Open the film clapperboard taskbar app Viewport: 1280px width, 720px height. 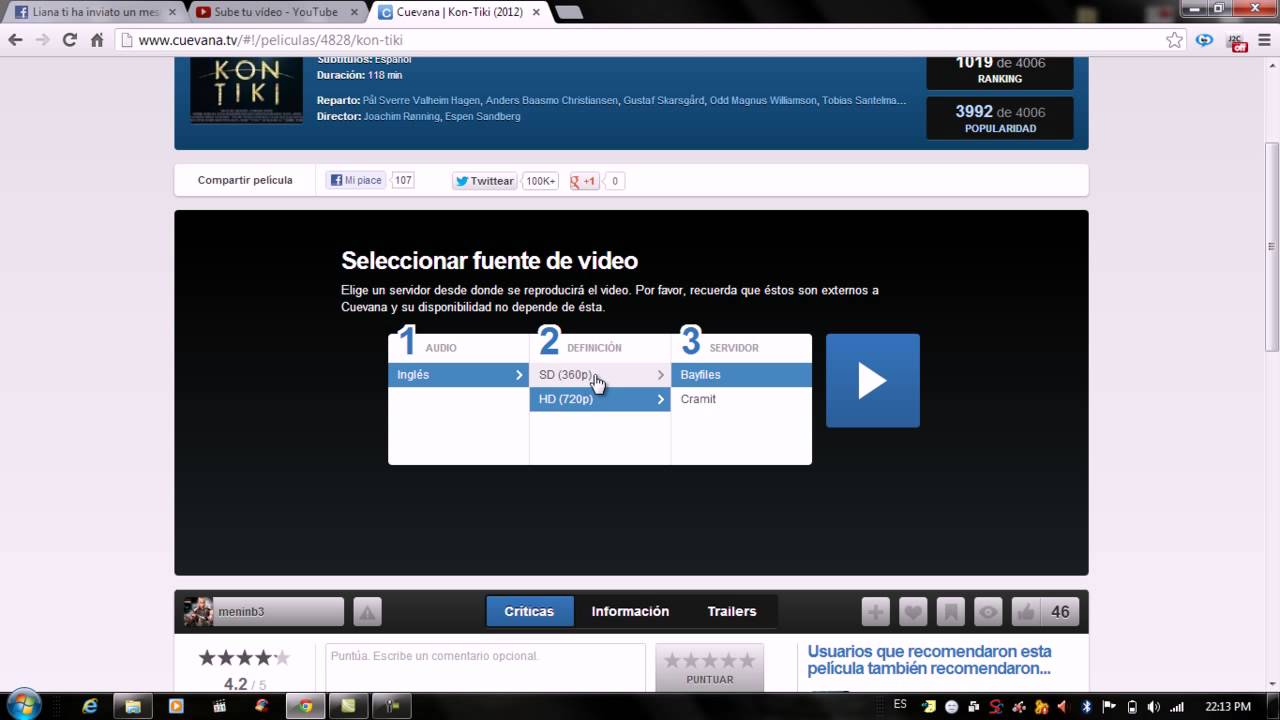[x=219, y=706]
